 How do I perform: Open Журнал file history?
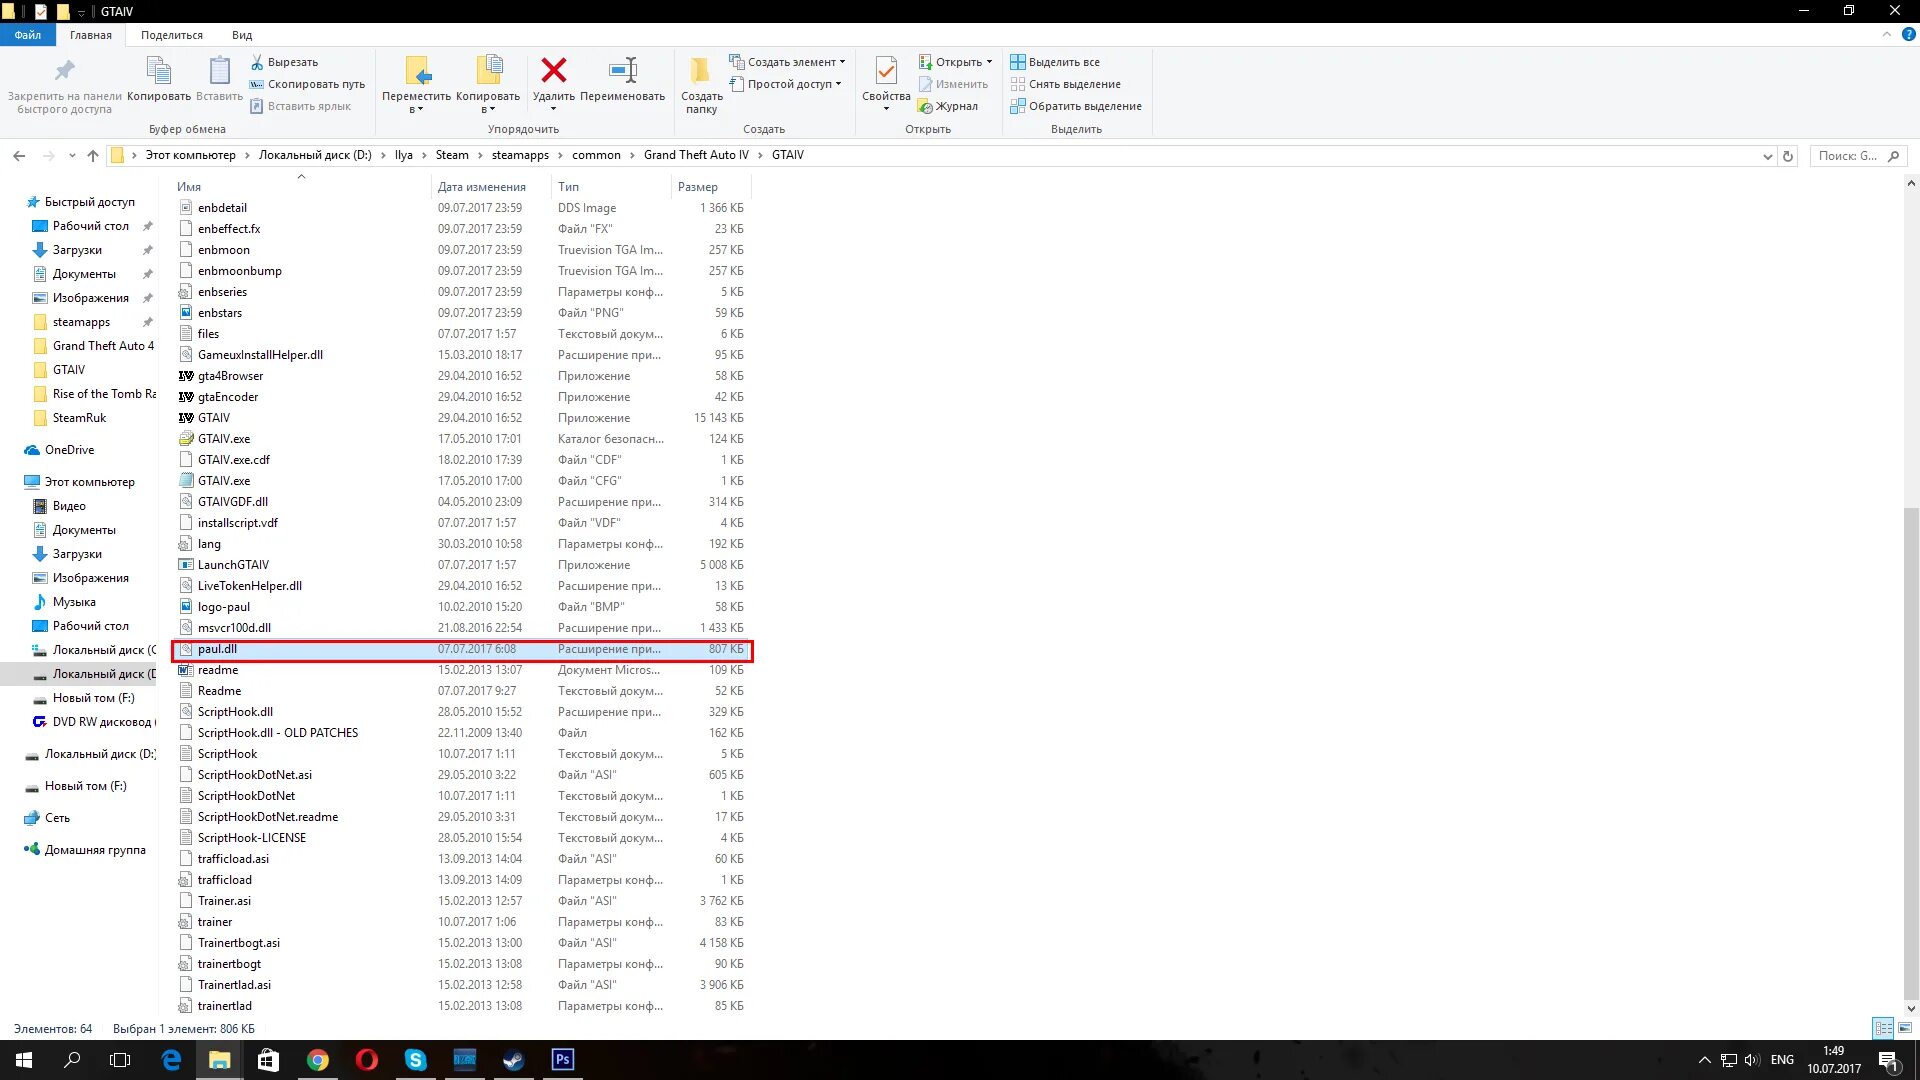click(948, 106)
